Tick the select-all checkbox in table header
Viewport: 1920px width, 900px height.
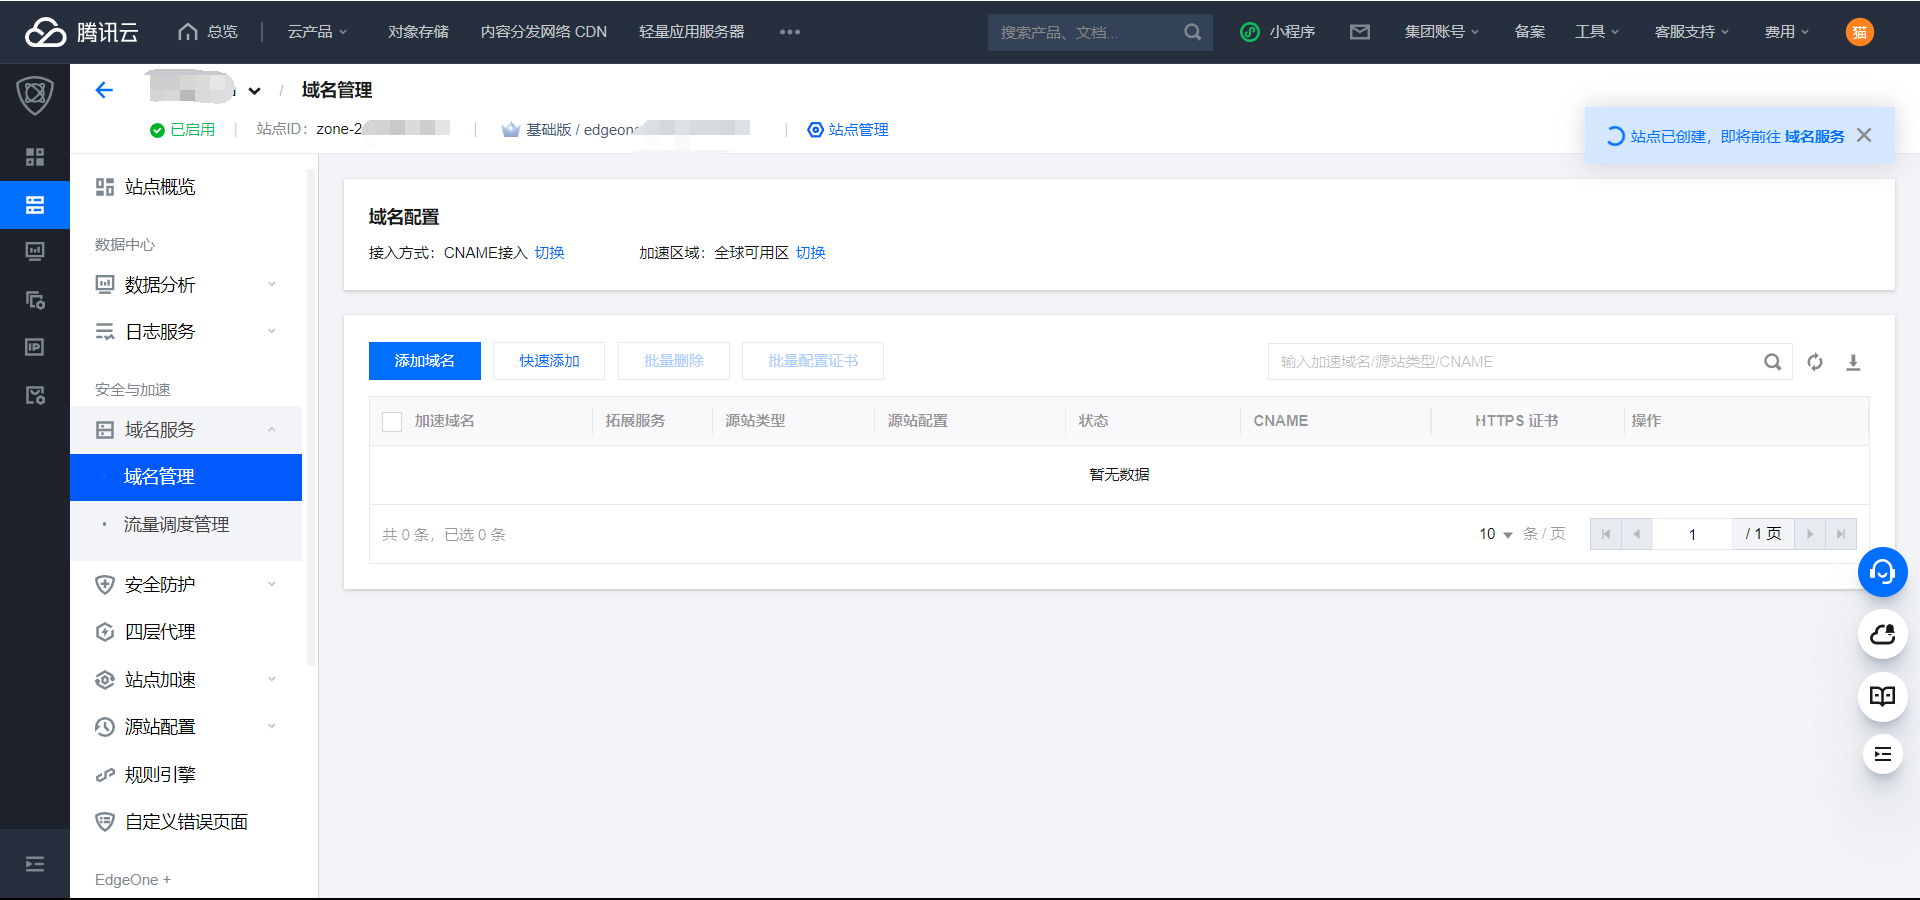pyautogui.click(x=392, y=422)
